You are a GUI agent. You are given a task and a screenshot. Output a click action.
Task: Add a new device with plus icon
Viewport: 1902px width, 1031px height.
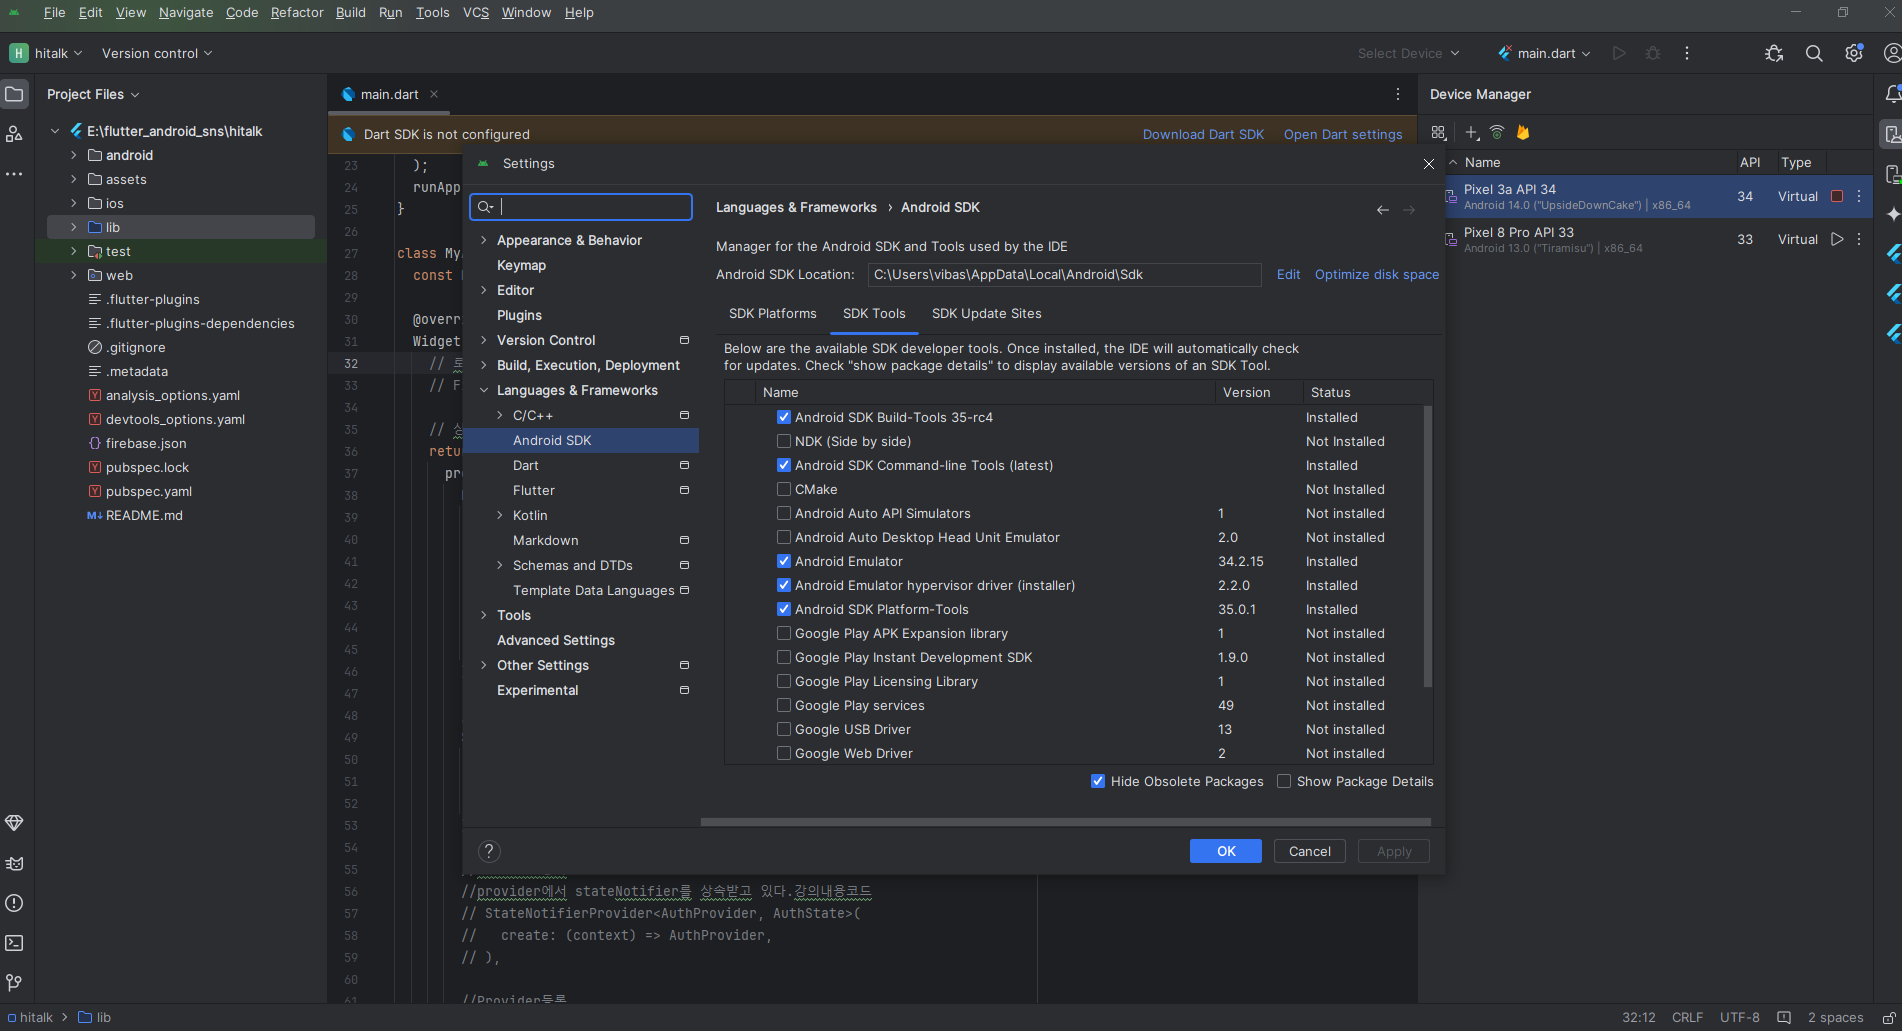click(x=1471, y=132)
